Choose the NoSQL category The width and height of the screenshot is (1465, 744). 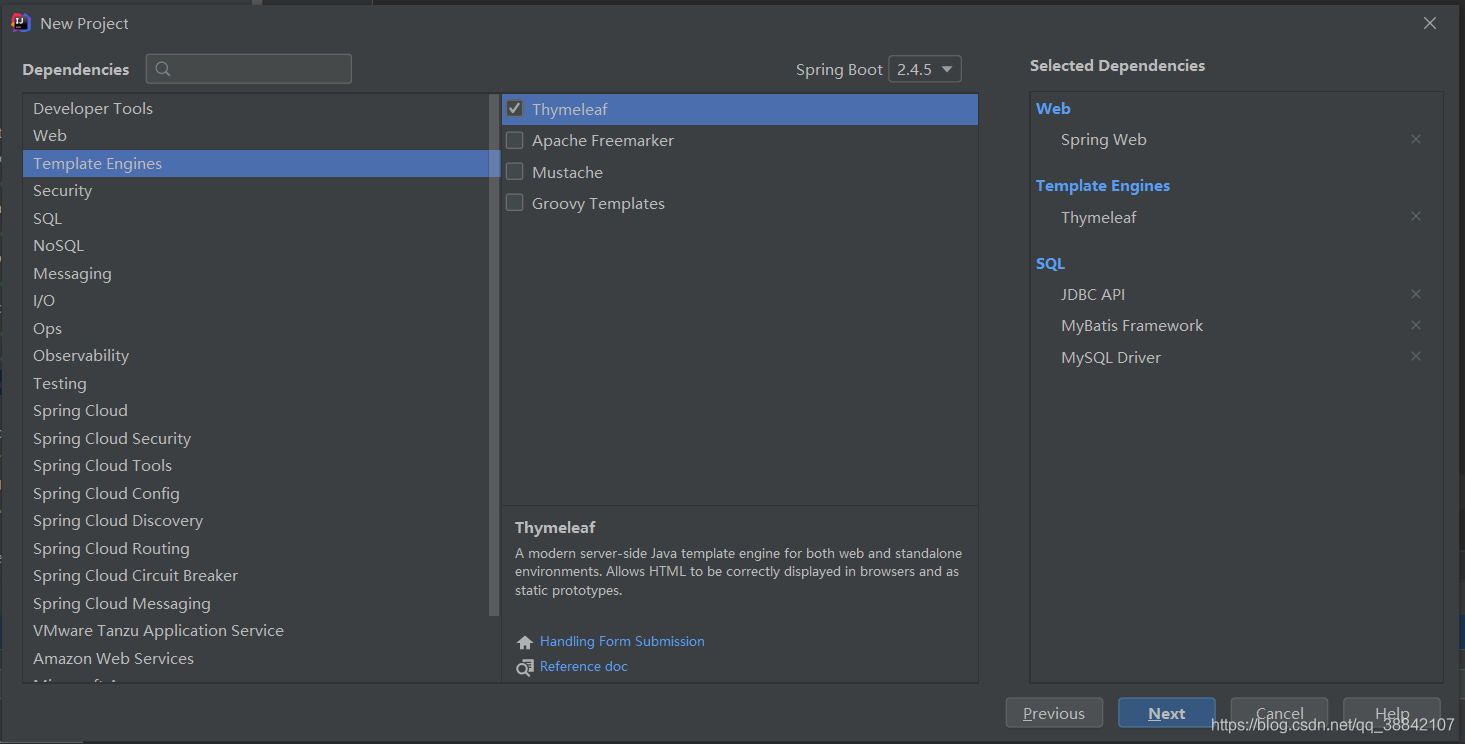tap(255, 245)
